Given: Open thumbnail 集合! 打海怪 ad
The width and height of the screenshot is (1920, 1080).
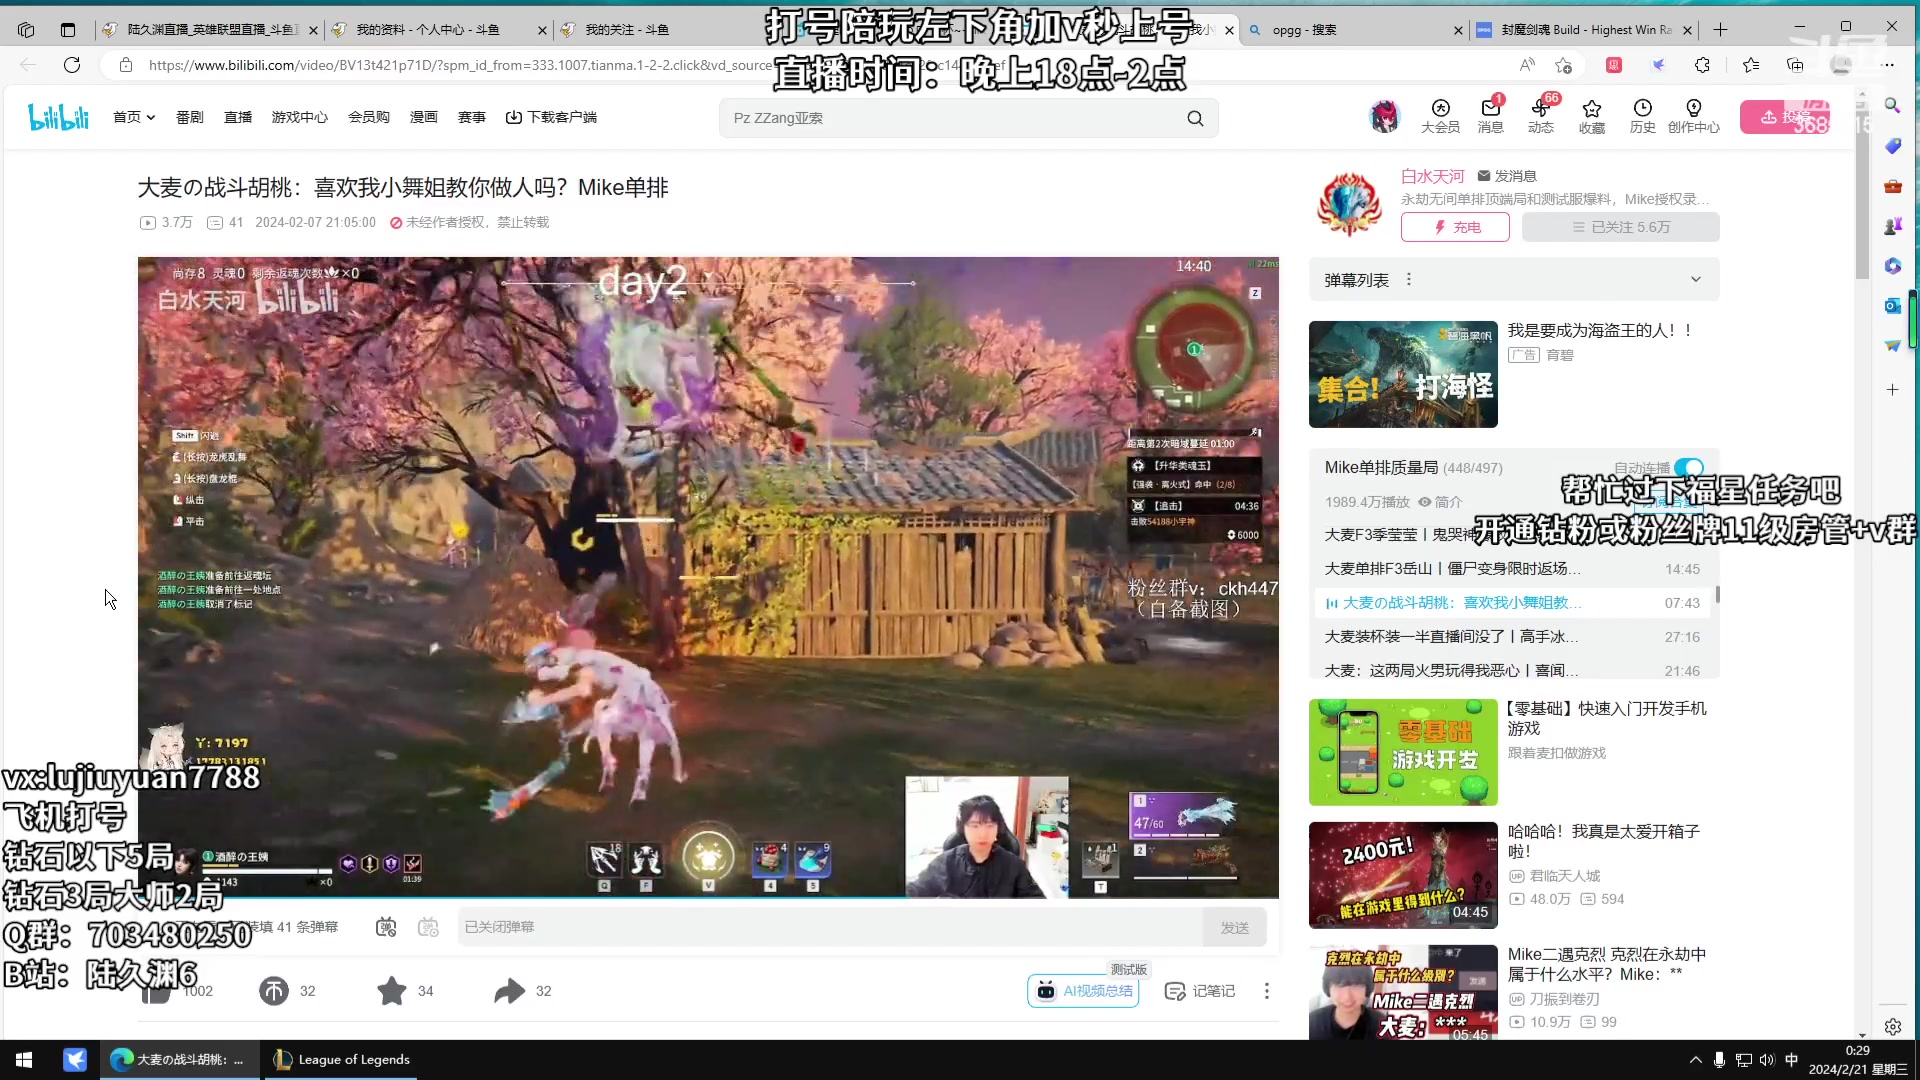Looking at the screenshot, I should [1403, 374].
